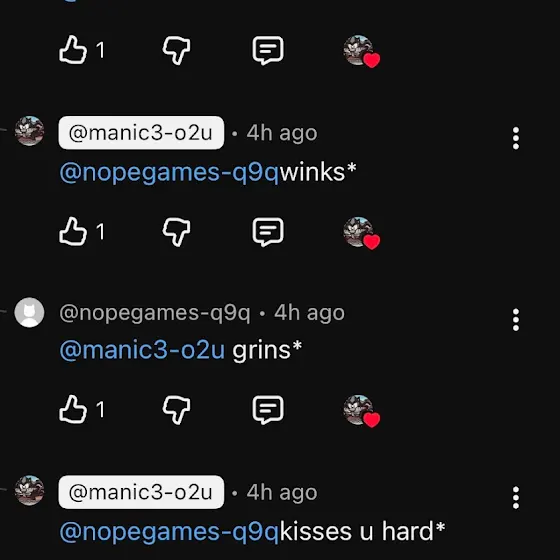Screen dimensions: 560x560
Task: Open @nopegames-q9q mention in "winks*" comment
Action: click(x=169, y=172)
